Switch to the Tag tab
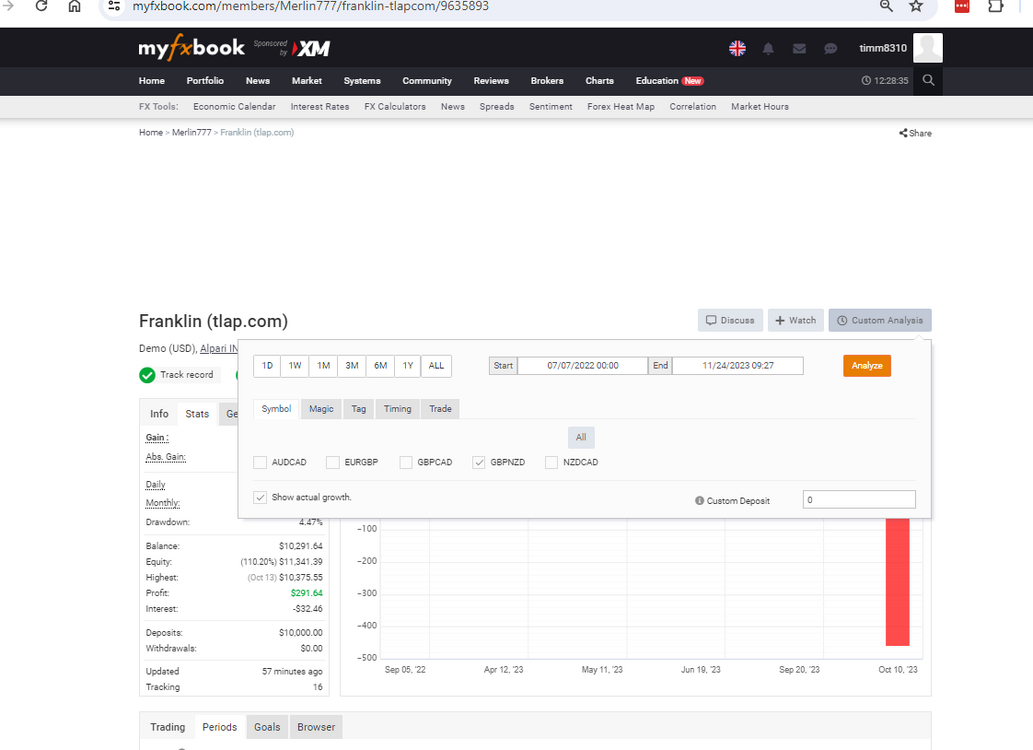 (x=358, y=409)
